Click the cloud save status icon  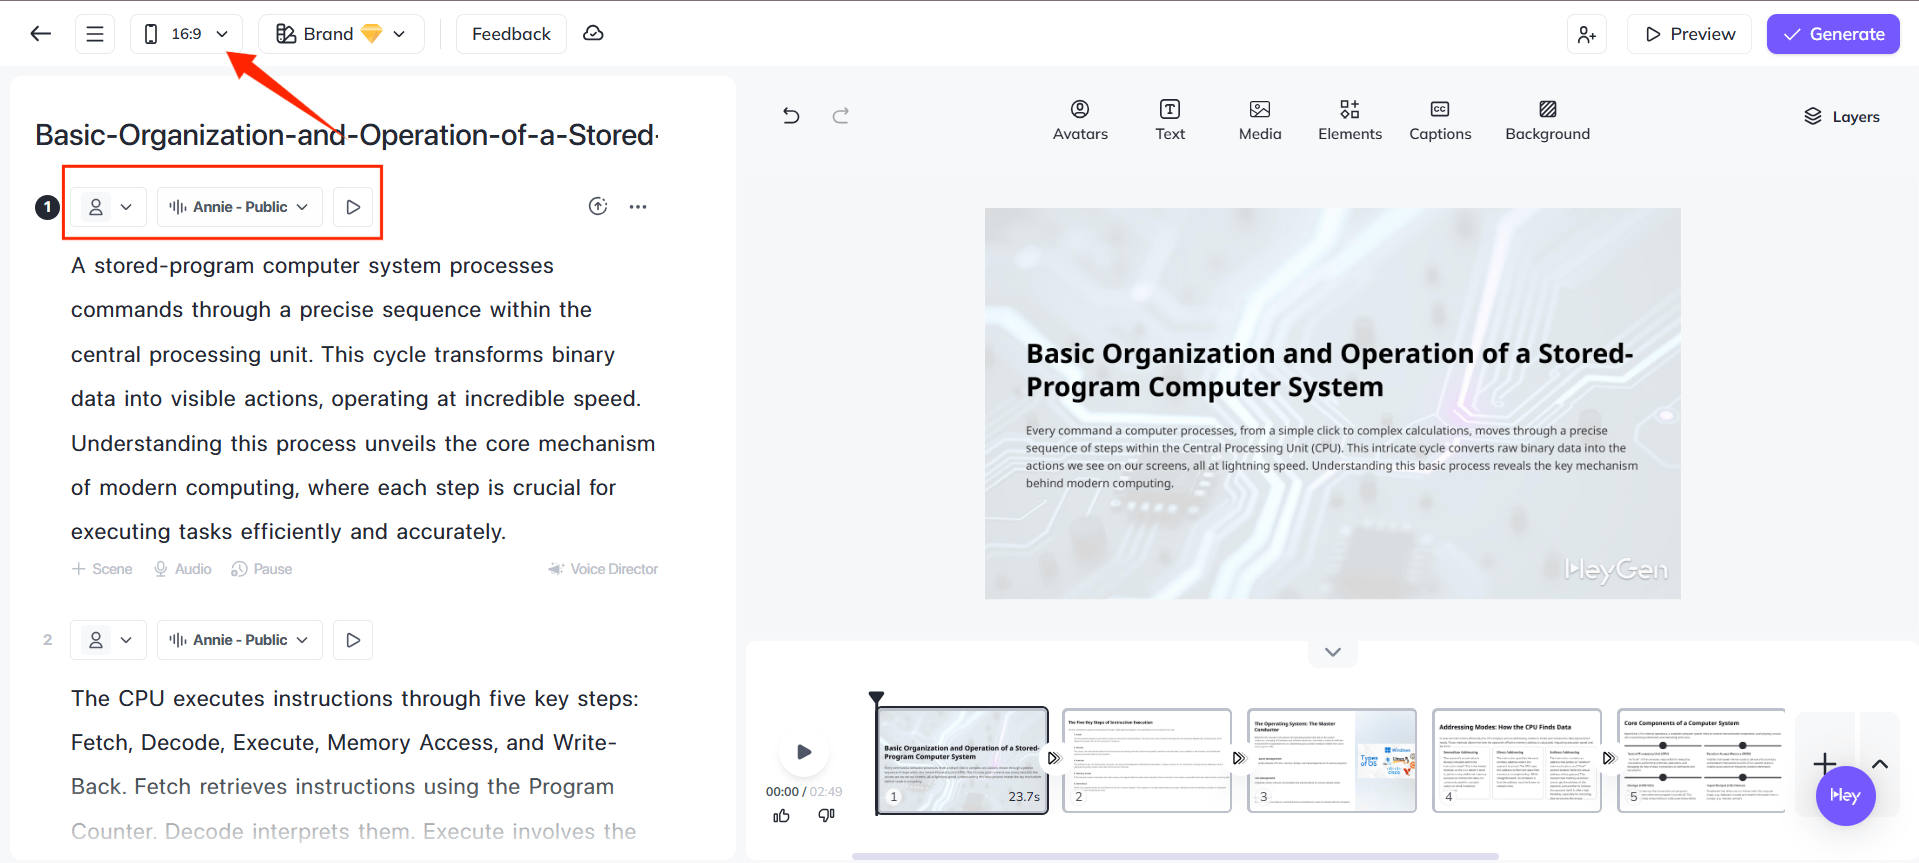(593, 33)
